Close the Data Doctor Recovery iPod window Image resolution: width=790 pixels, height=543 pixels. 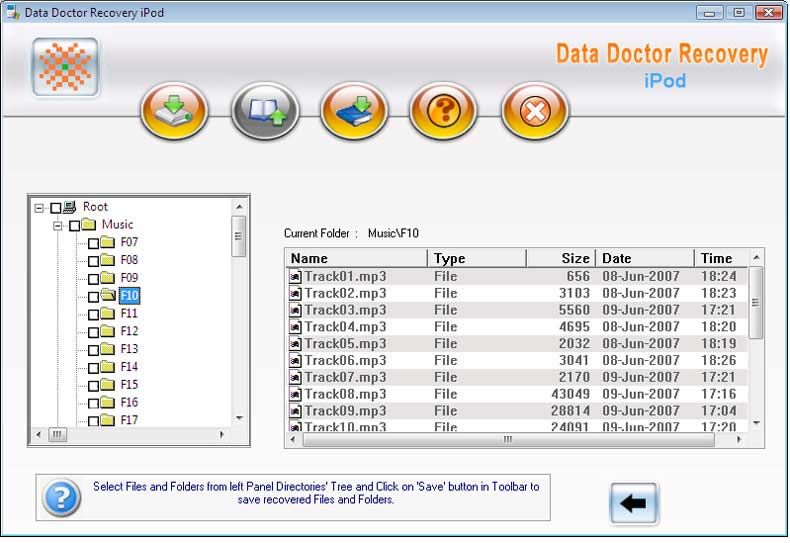tap(769, 13)
